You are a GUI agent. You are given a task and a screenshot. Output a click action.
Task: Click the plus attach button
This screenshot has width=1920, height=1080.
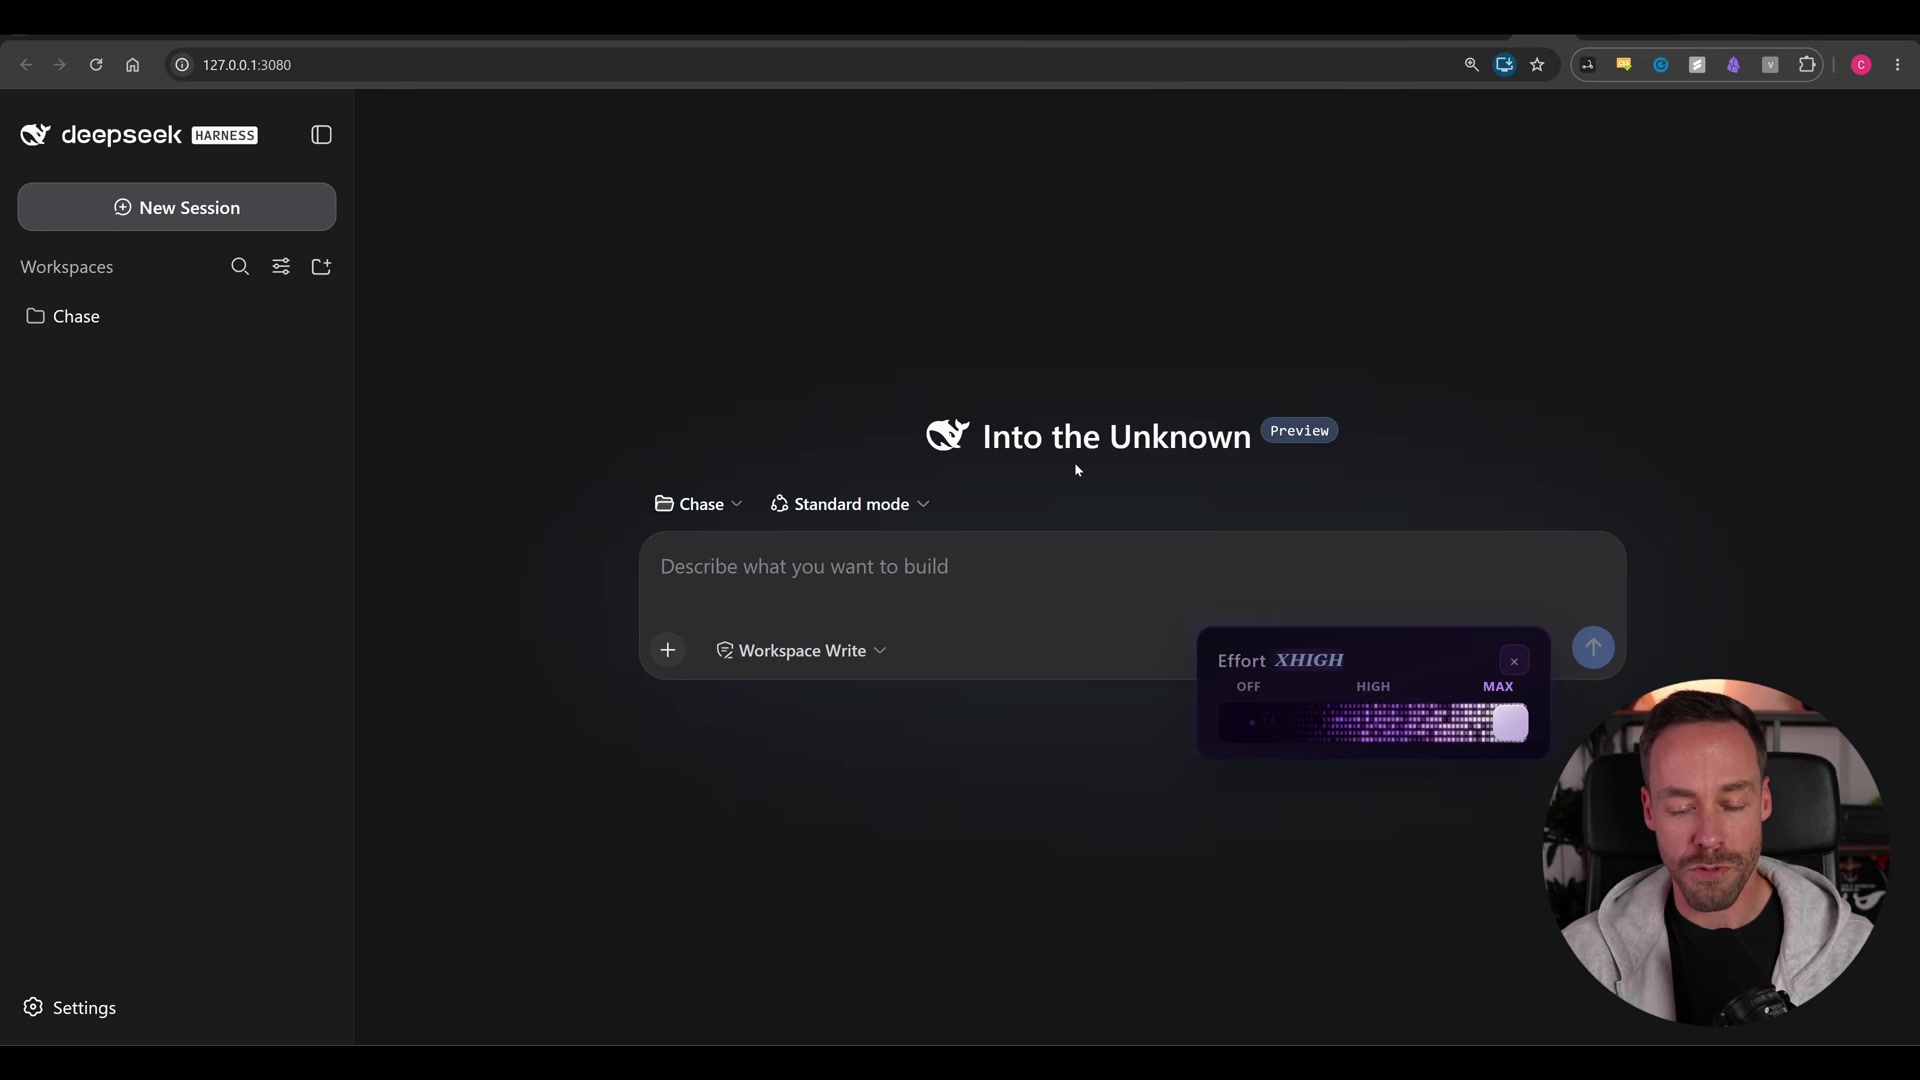(668, 650)
